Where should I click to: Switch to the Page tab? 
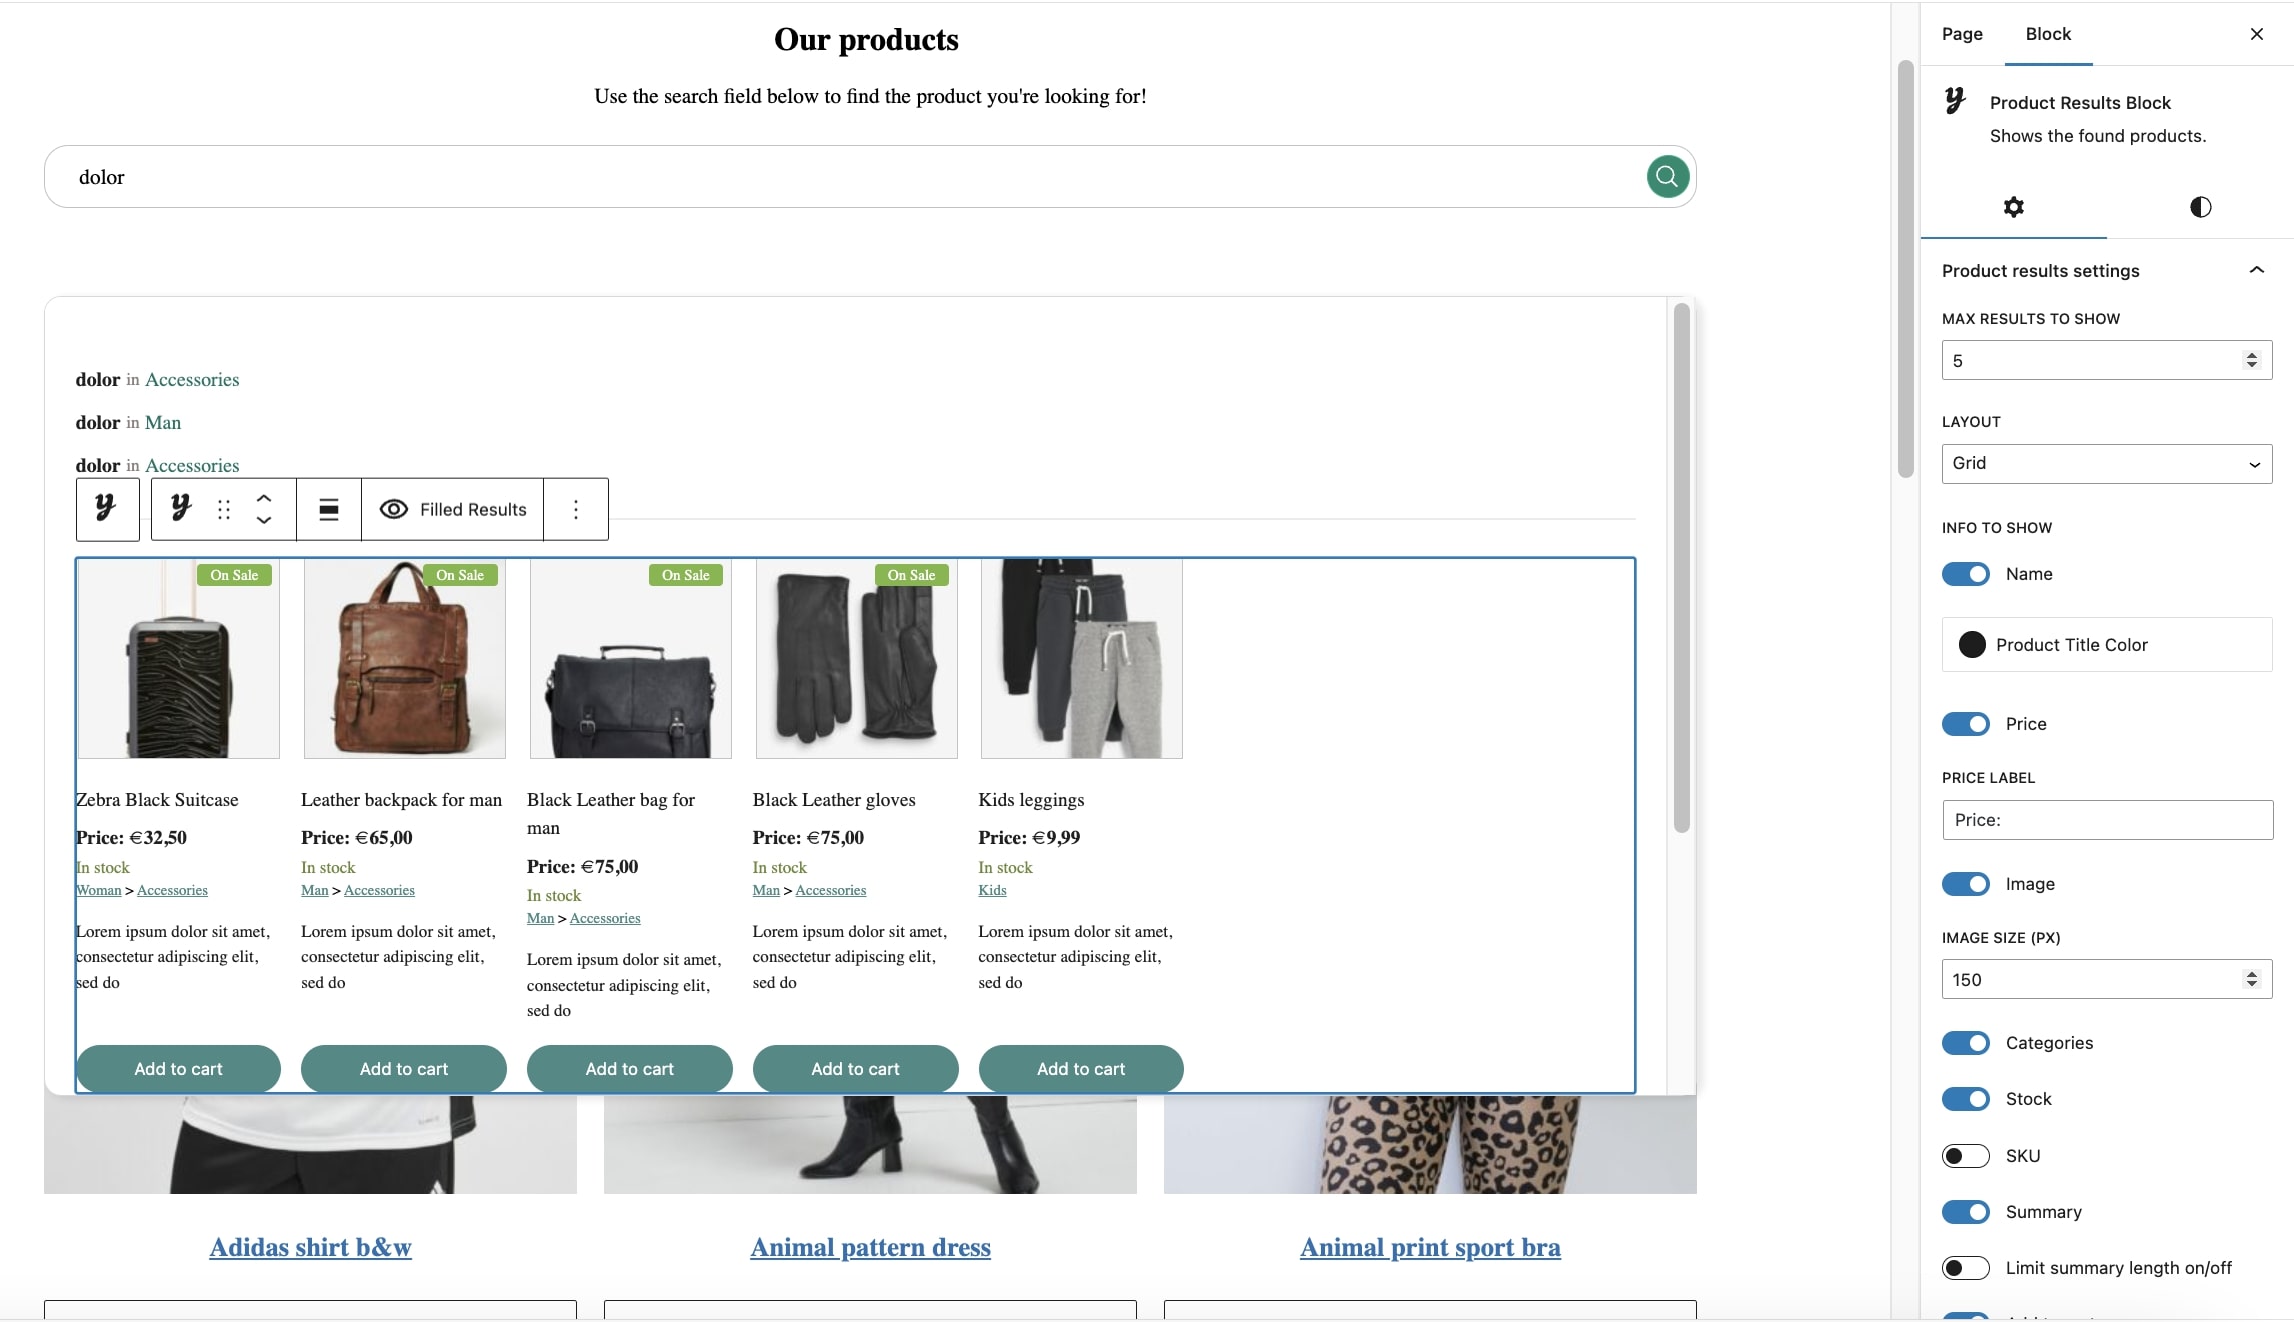(x=1962, y=34)
